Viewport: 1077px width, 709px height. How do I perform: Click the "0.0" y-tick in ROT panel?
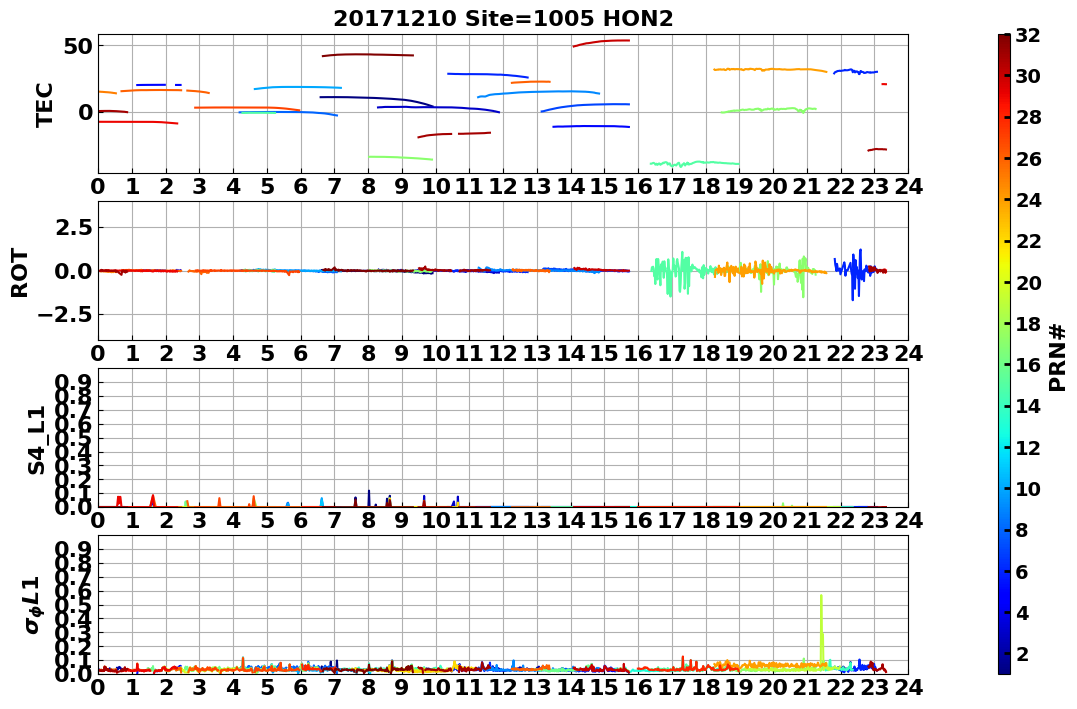pos(73,271)
